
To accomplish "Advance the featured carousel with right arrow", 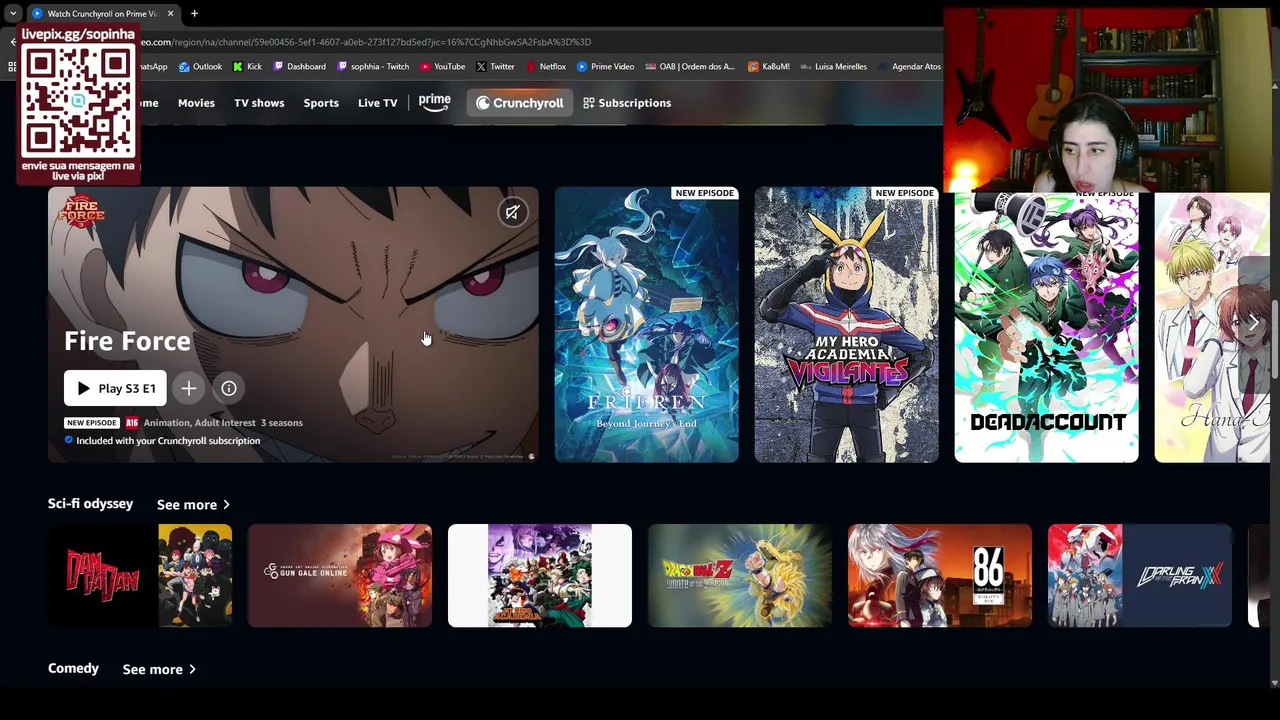I will (x=1253, y=322).
